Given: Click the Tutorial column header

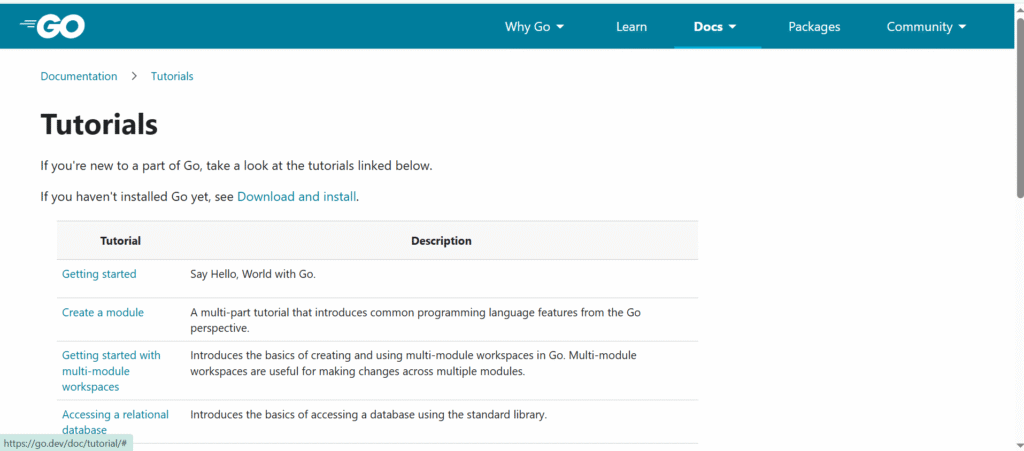Looking at the screenshot, I should point(121,241).
